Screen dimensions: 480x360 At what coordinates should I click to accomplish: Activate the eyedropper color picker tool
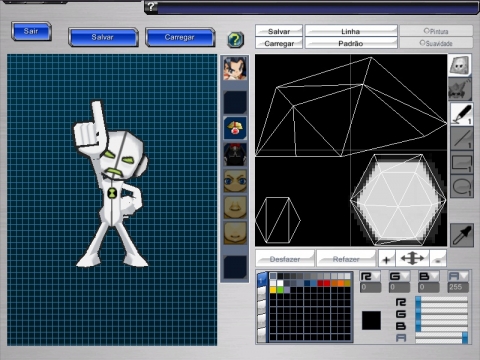click(462, 235)
